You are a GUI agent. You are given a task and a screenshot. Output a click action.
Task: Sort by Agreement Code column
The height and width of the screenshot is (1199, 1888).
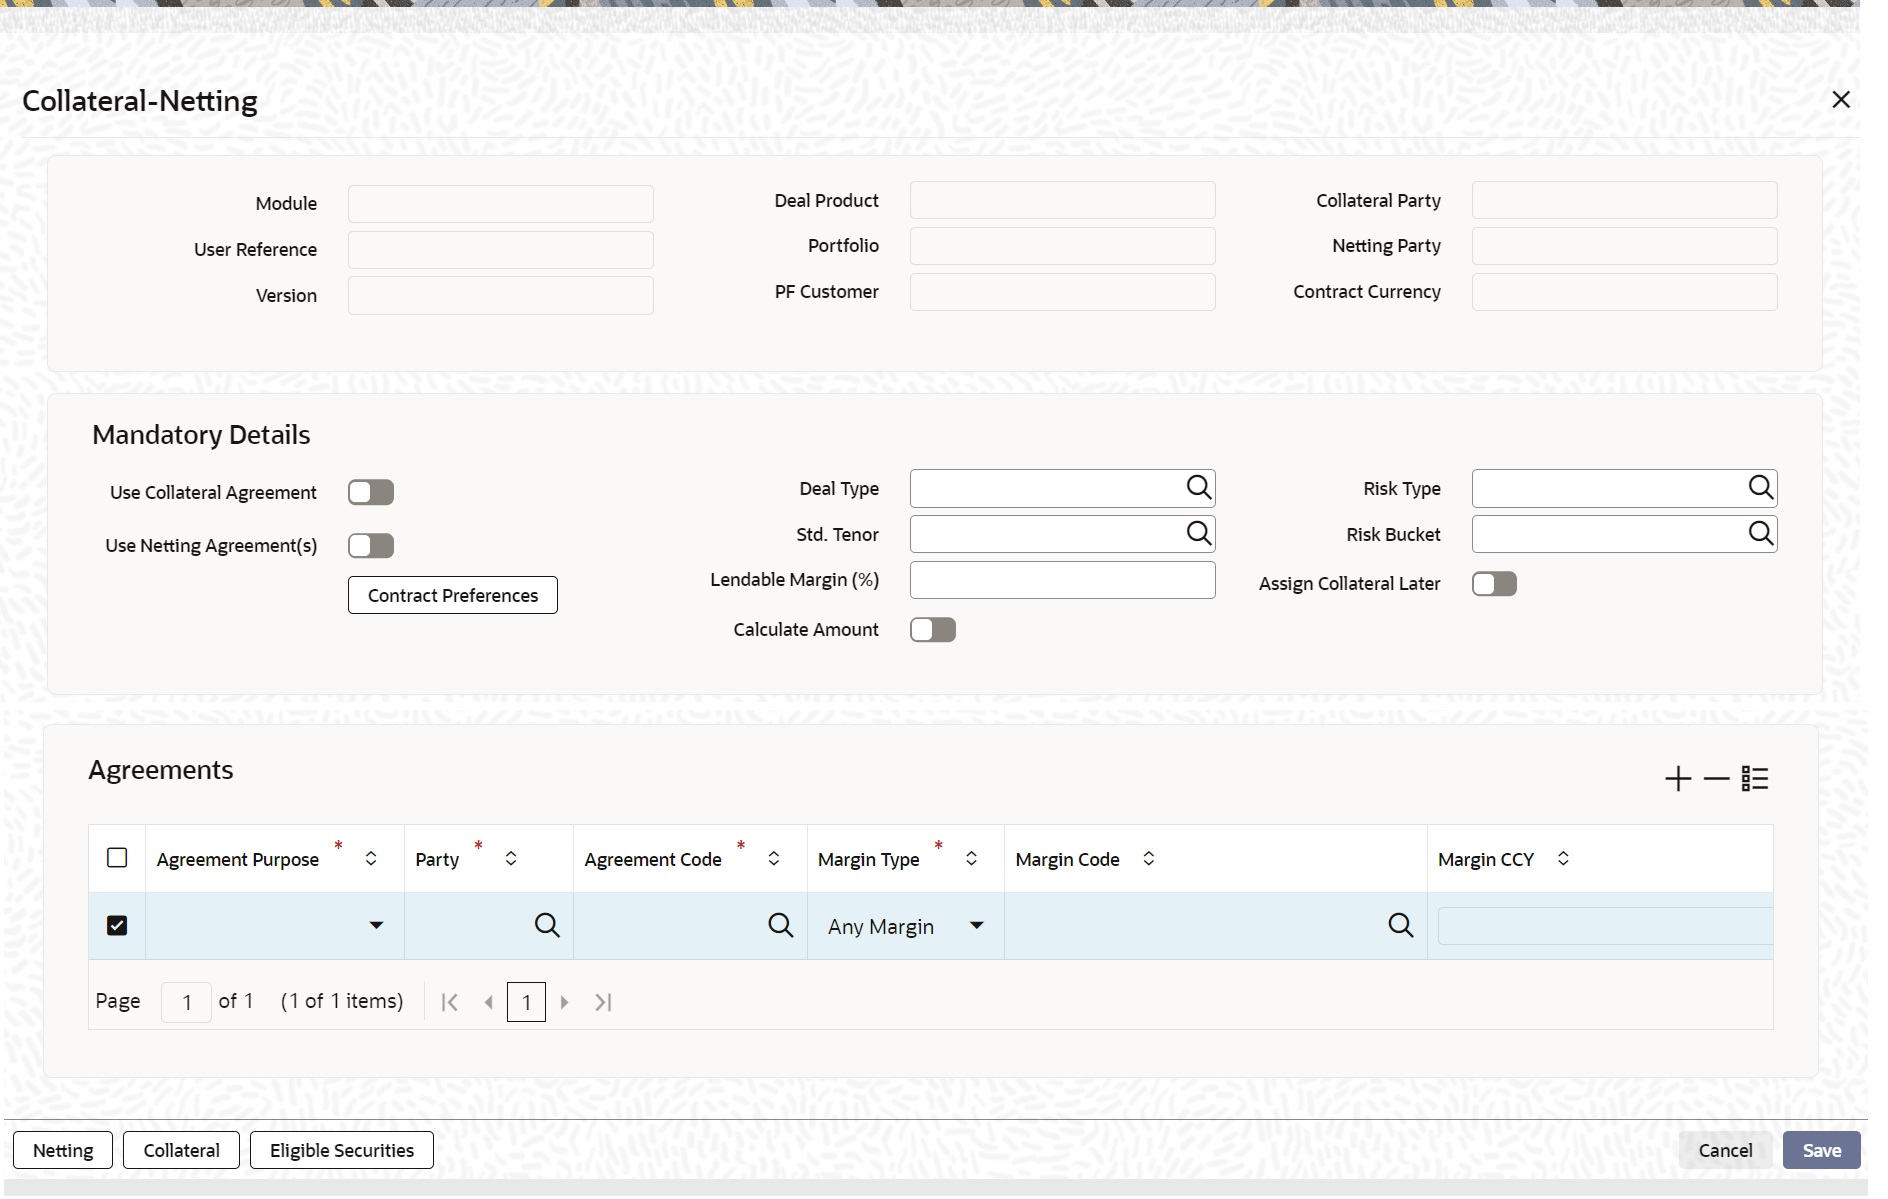click(x=774, y=859)
